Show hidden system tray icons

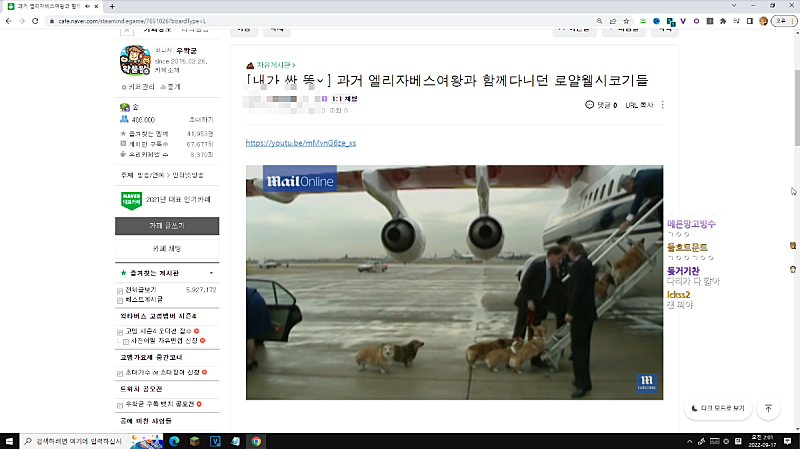click(x=689, y=441)
